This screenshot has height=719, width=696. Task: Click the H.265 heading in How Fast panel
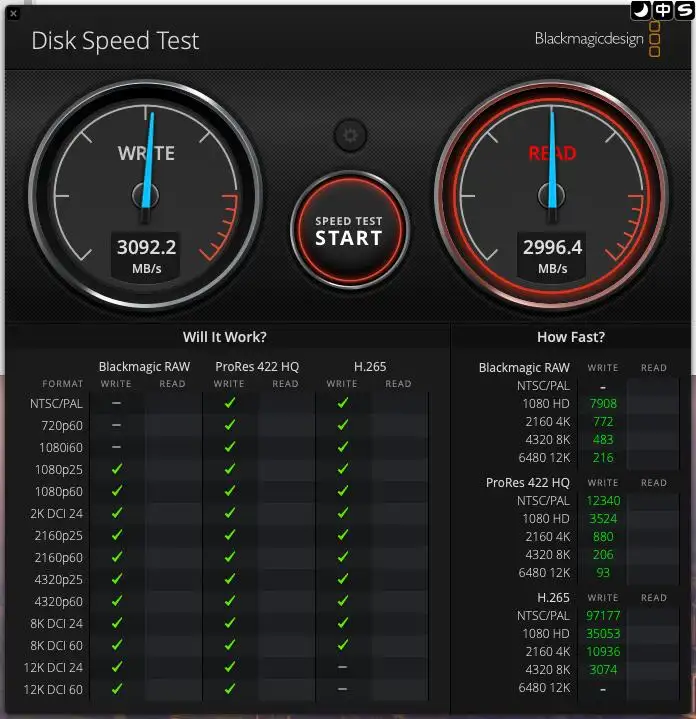(x=553, y=597)
